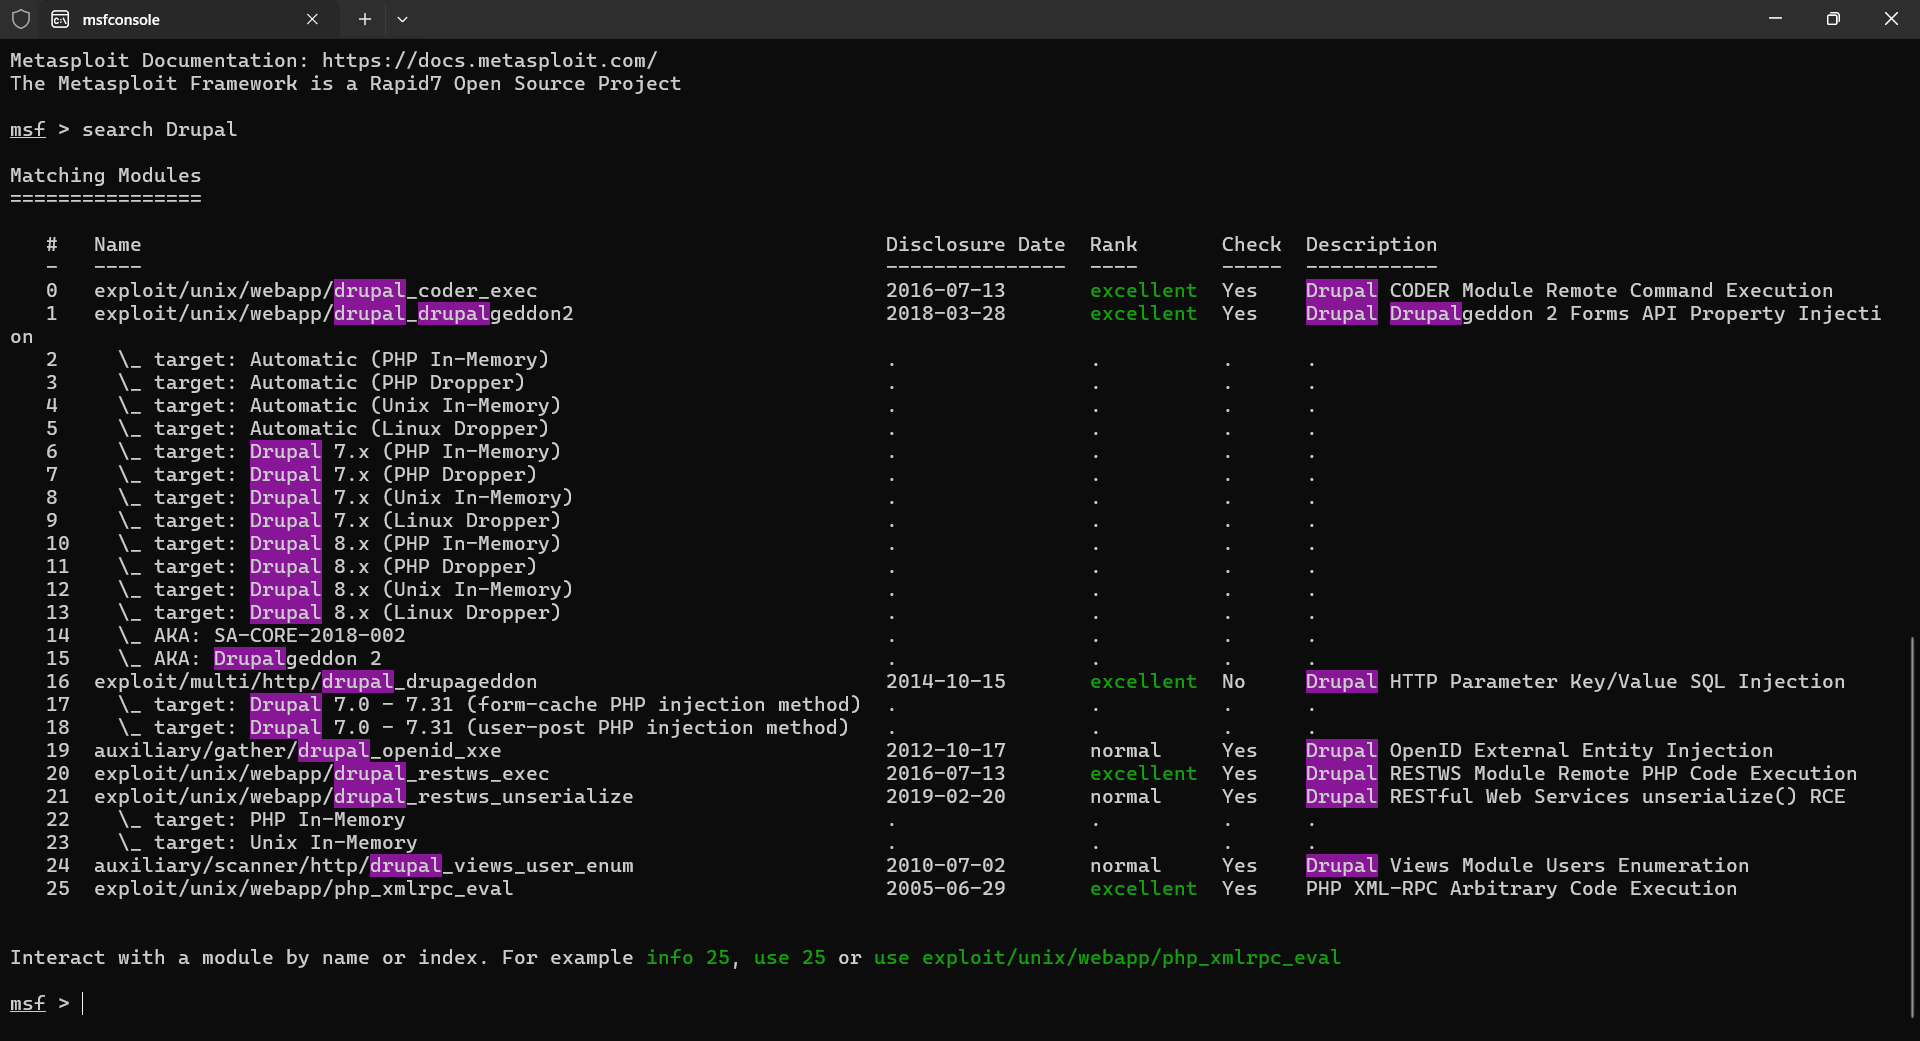The height and width of the screenshot is (1041, 1920).
Task: Click disclosure date 2005-06-29
Action: point(946,889)
